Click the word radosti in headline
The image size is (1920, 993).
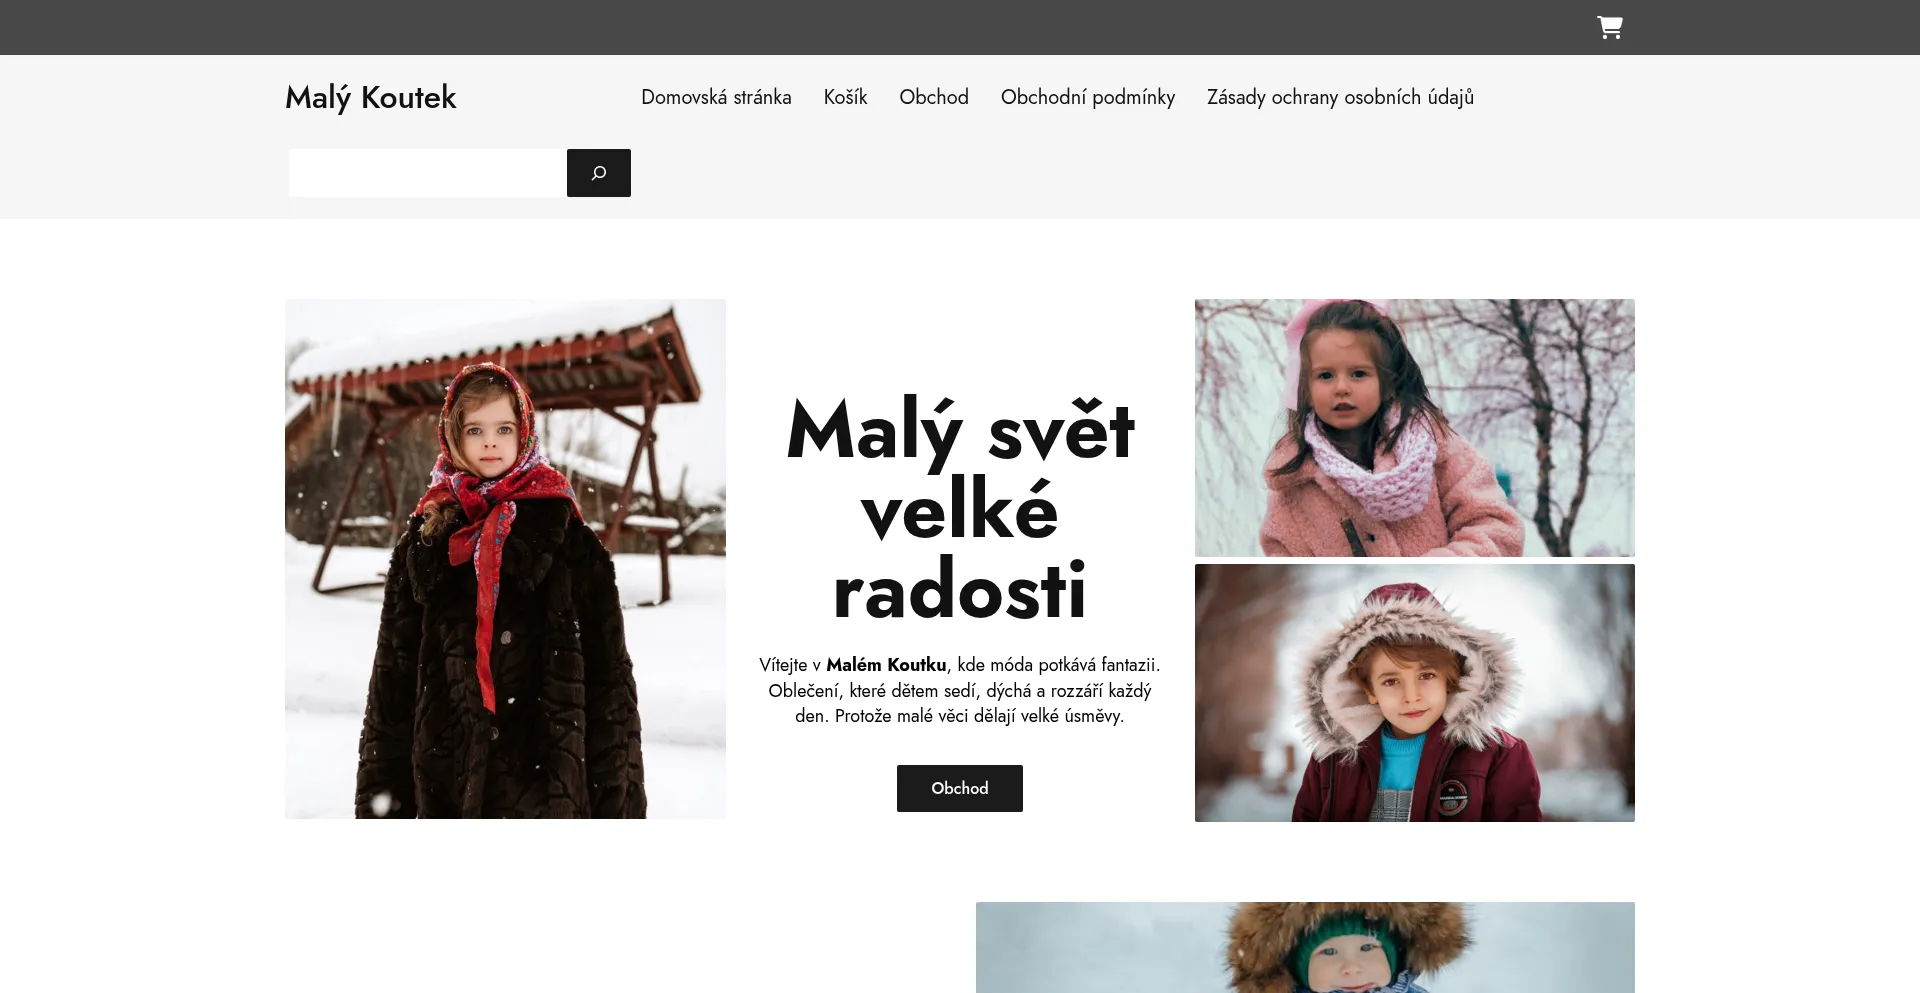coord(959,590)
